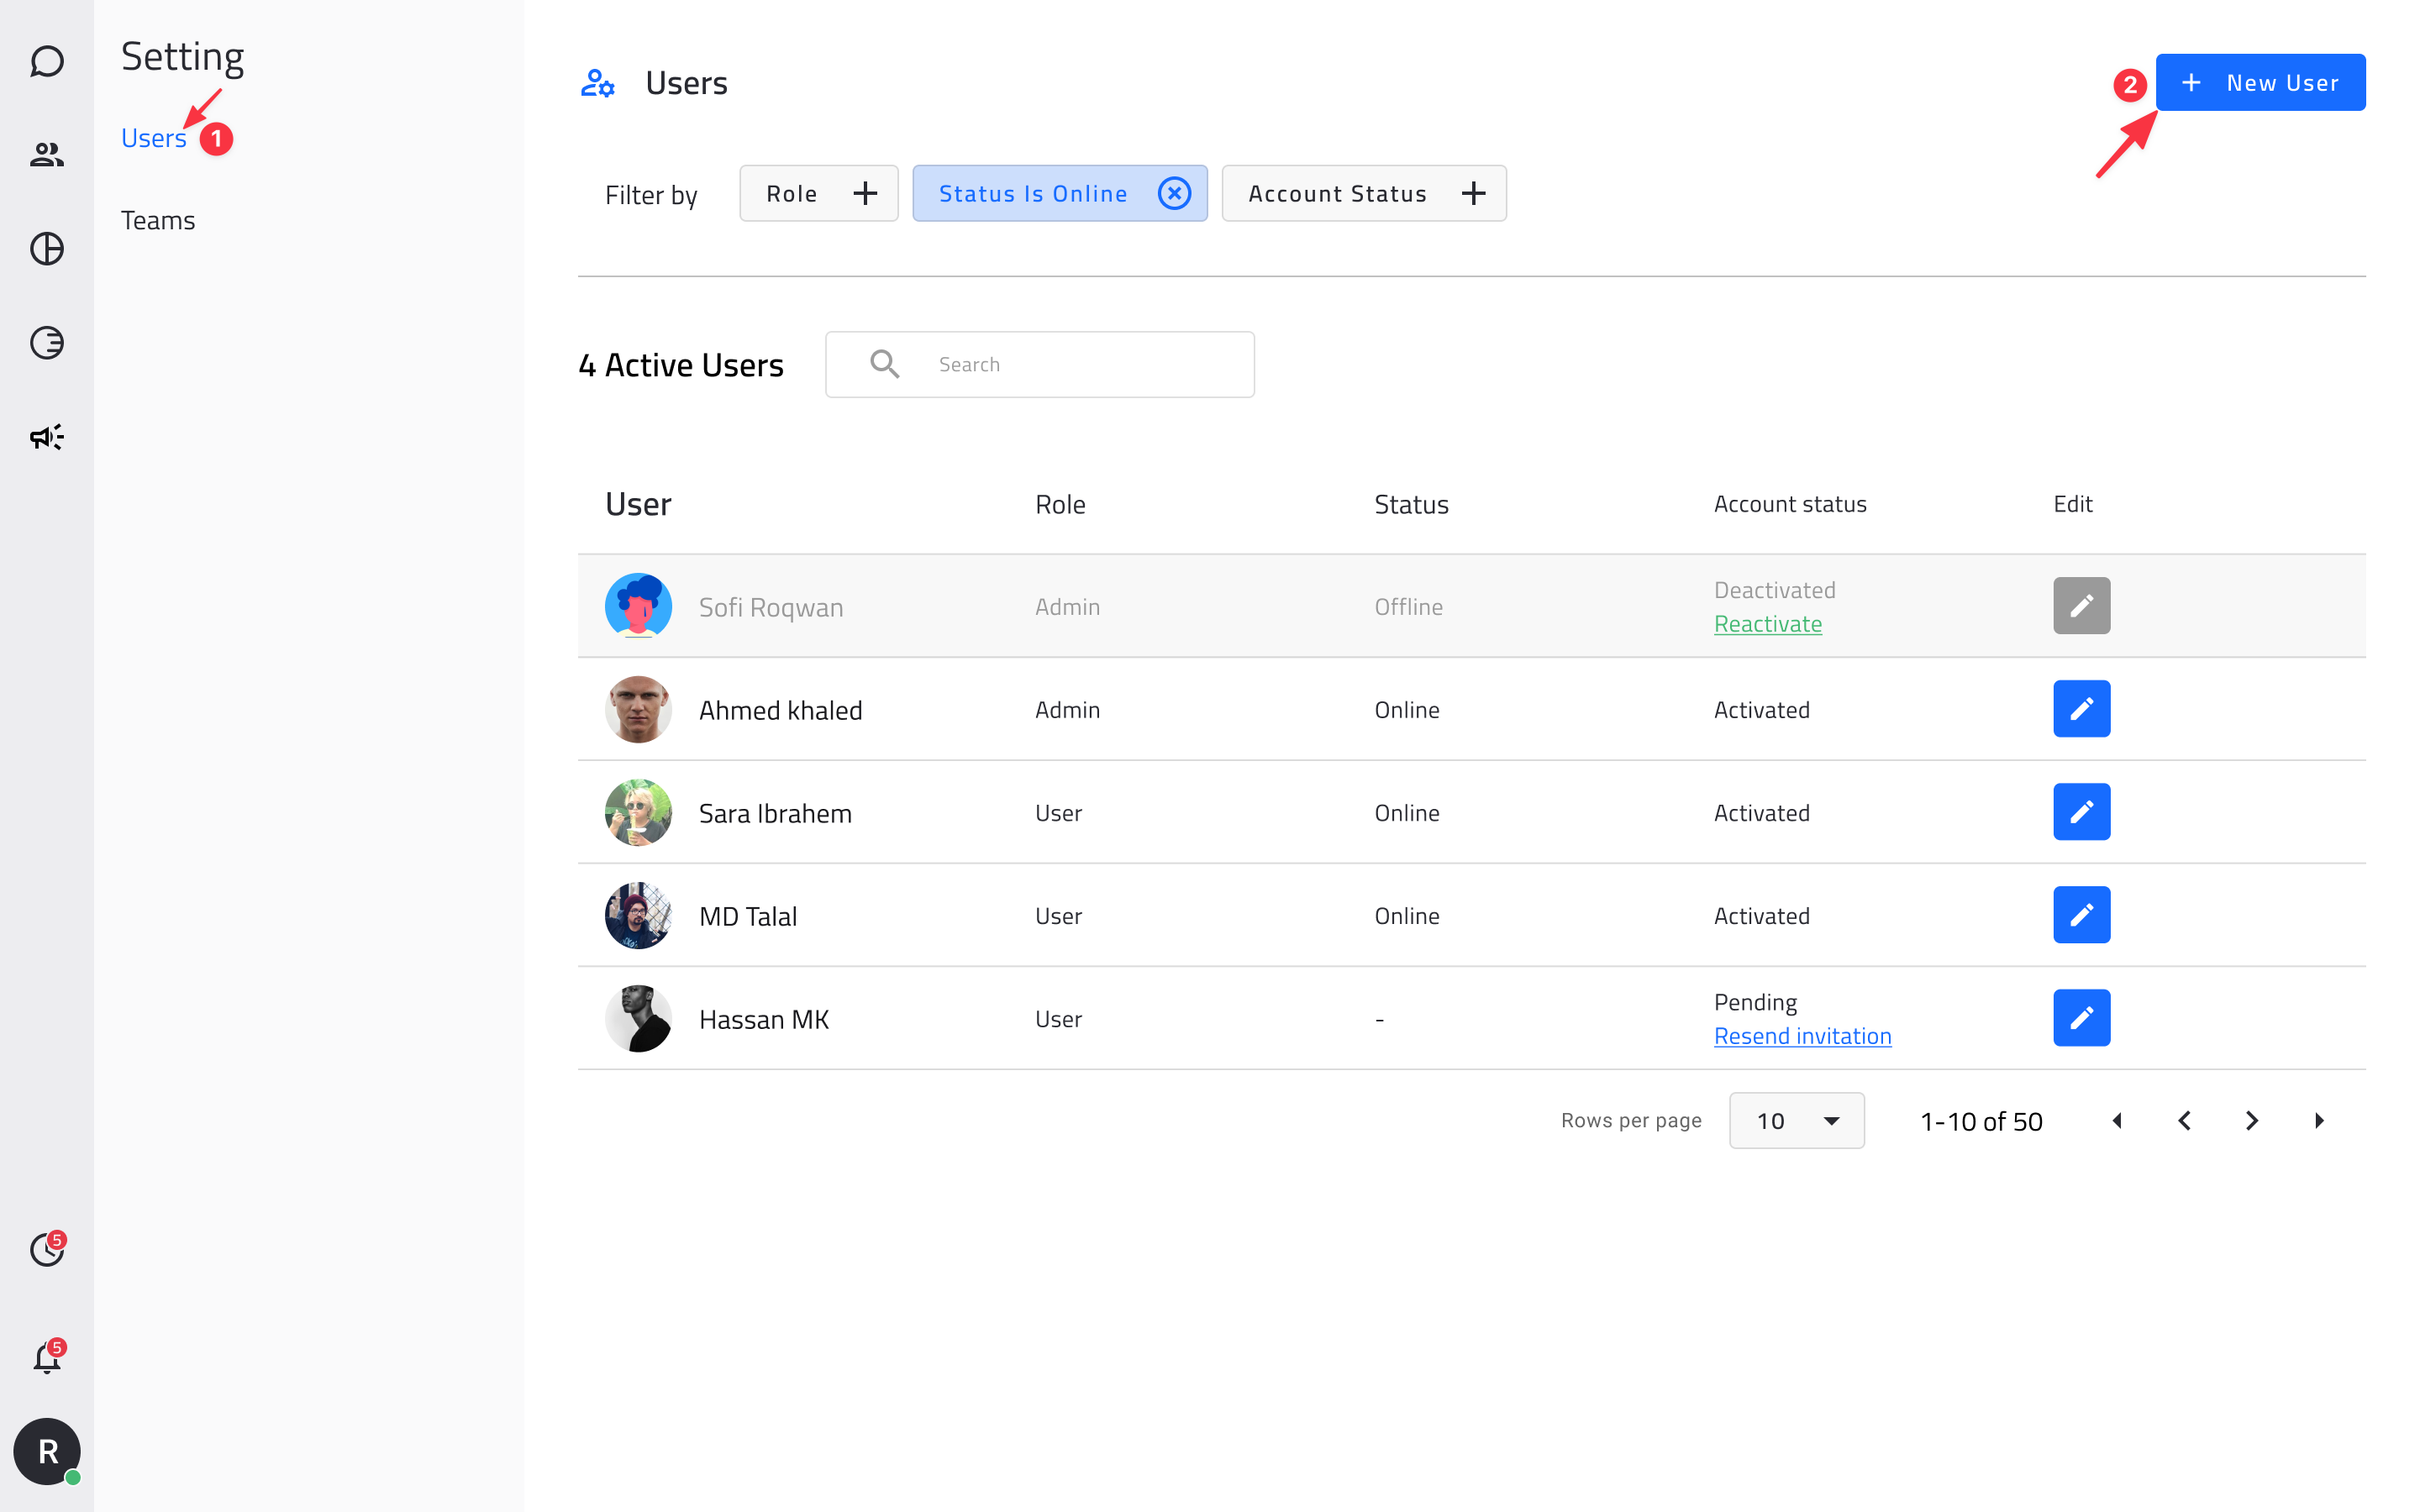
Task: Open the contacts people sidebar icon
Action: 47,155
